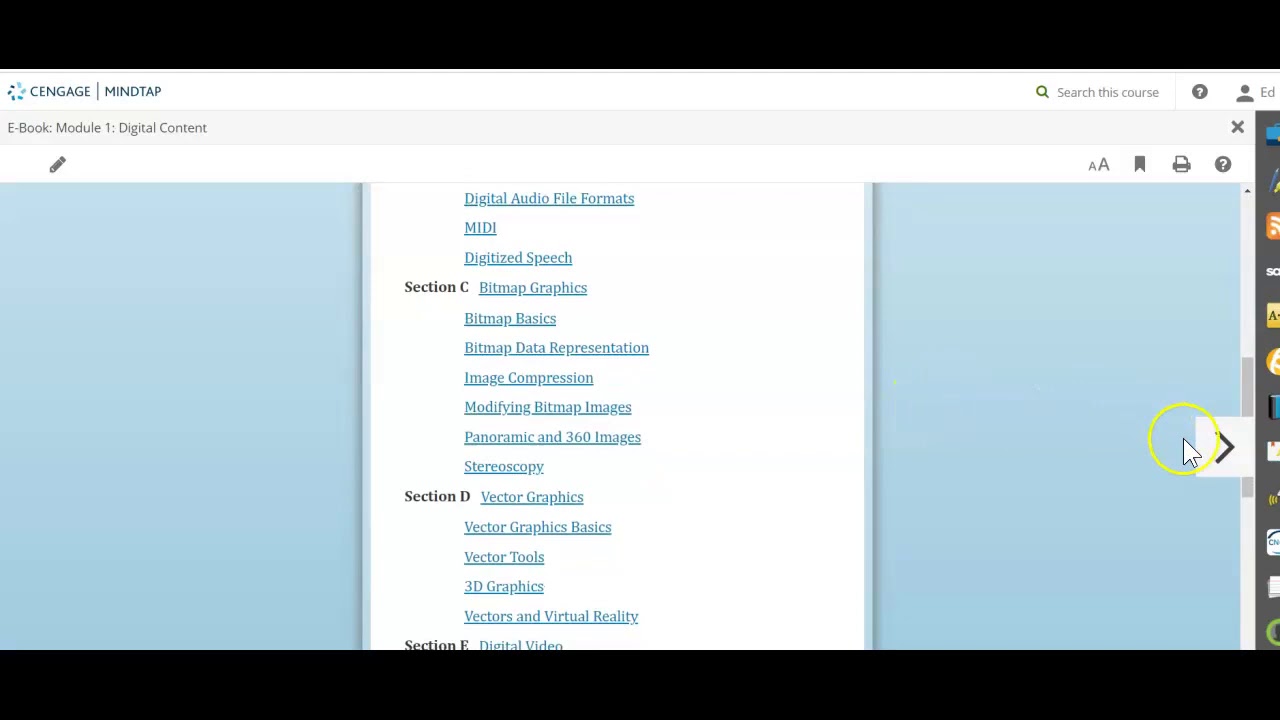The height and width of the screenshot is (720, 1280).
Task: Click the Cengage MindTap logo
Action: (x=84, y=91)
